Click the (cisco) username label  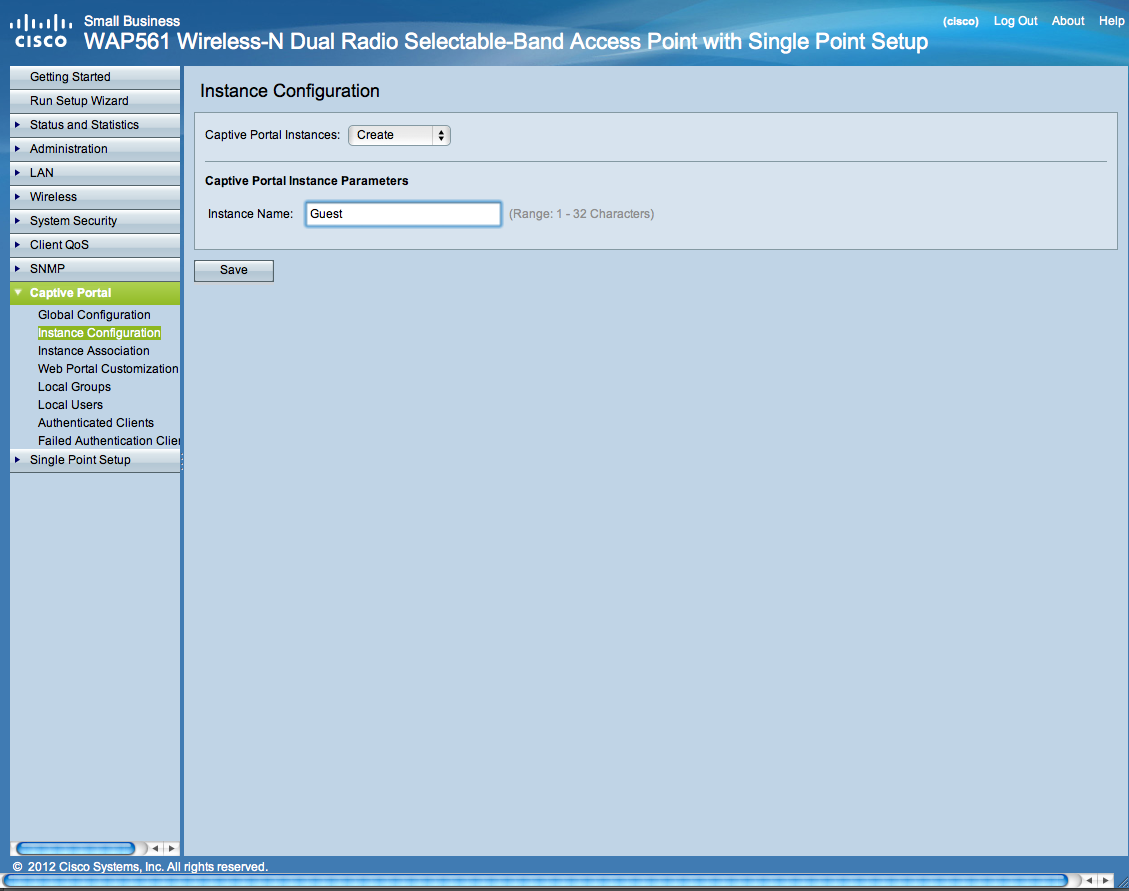pos(961,22)
